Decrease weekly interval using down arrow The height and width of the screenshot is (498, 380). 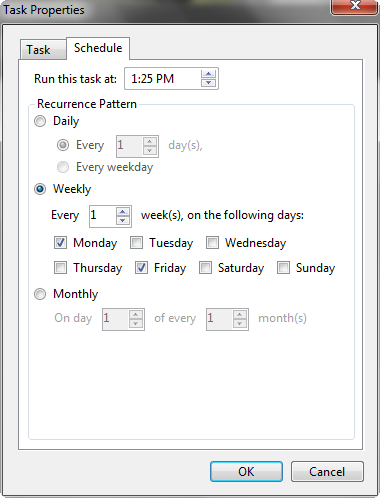(x=123, y=221)
